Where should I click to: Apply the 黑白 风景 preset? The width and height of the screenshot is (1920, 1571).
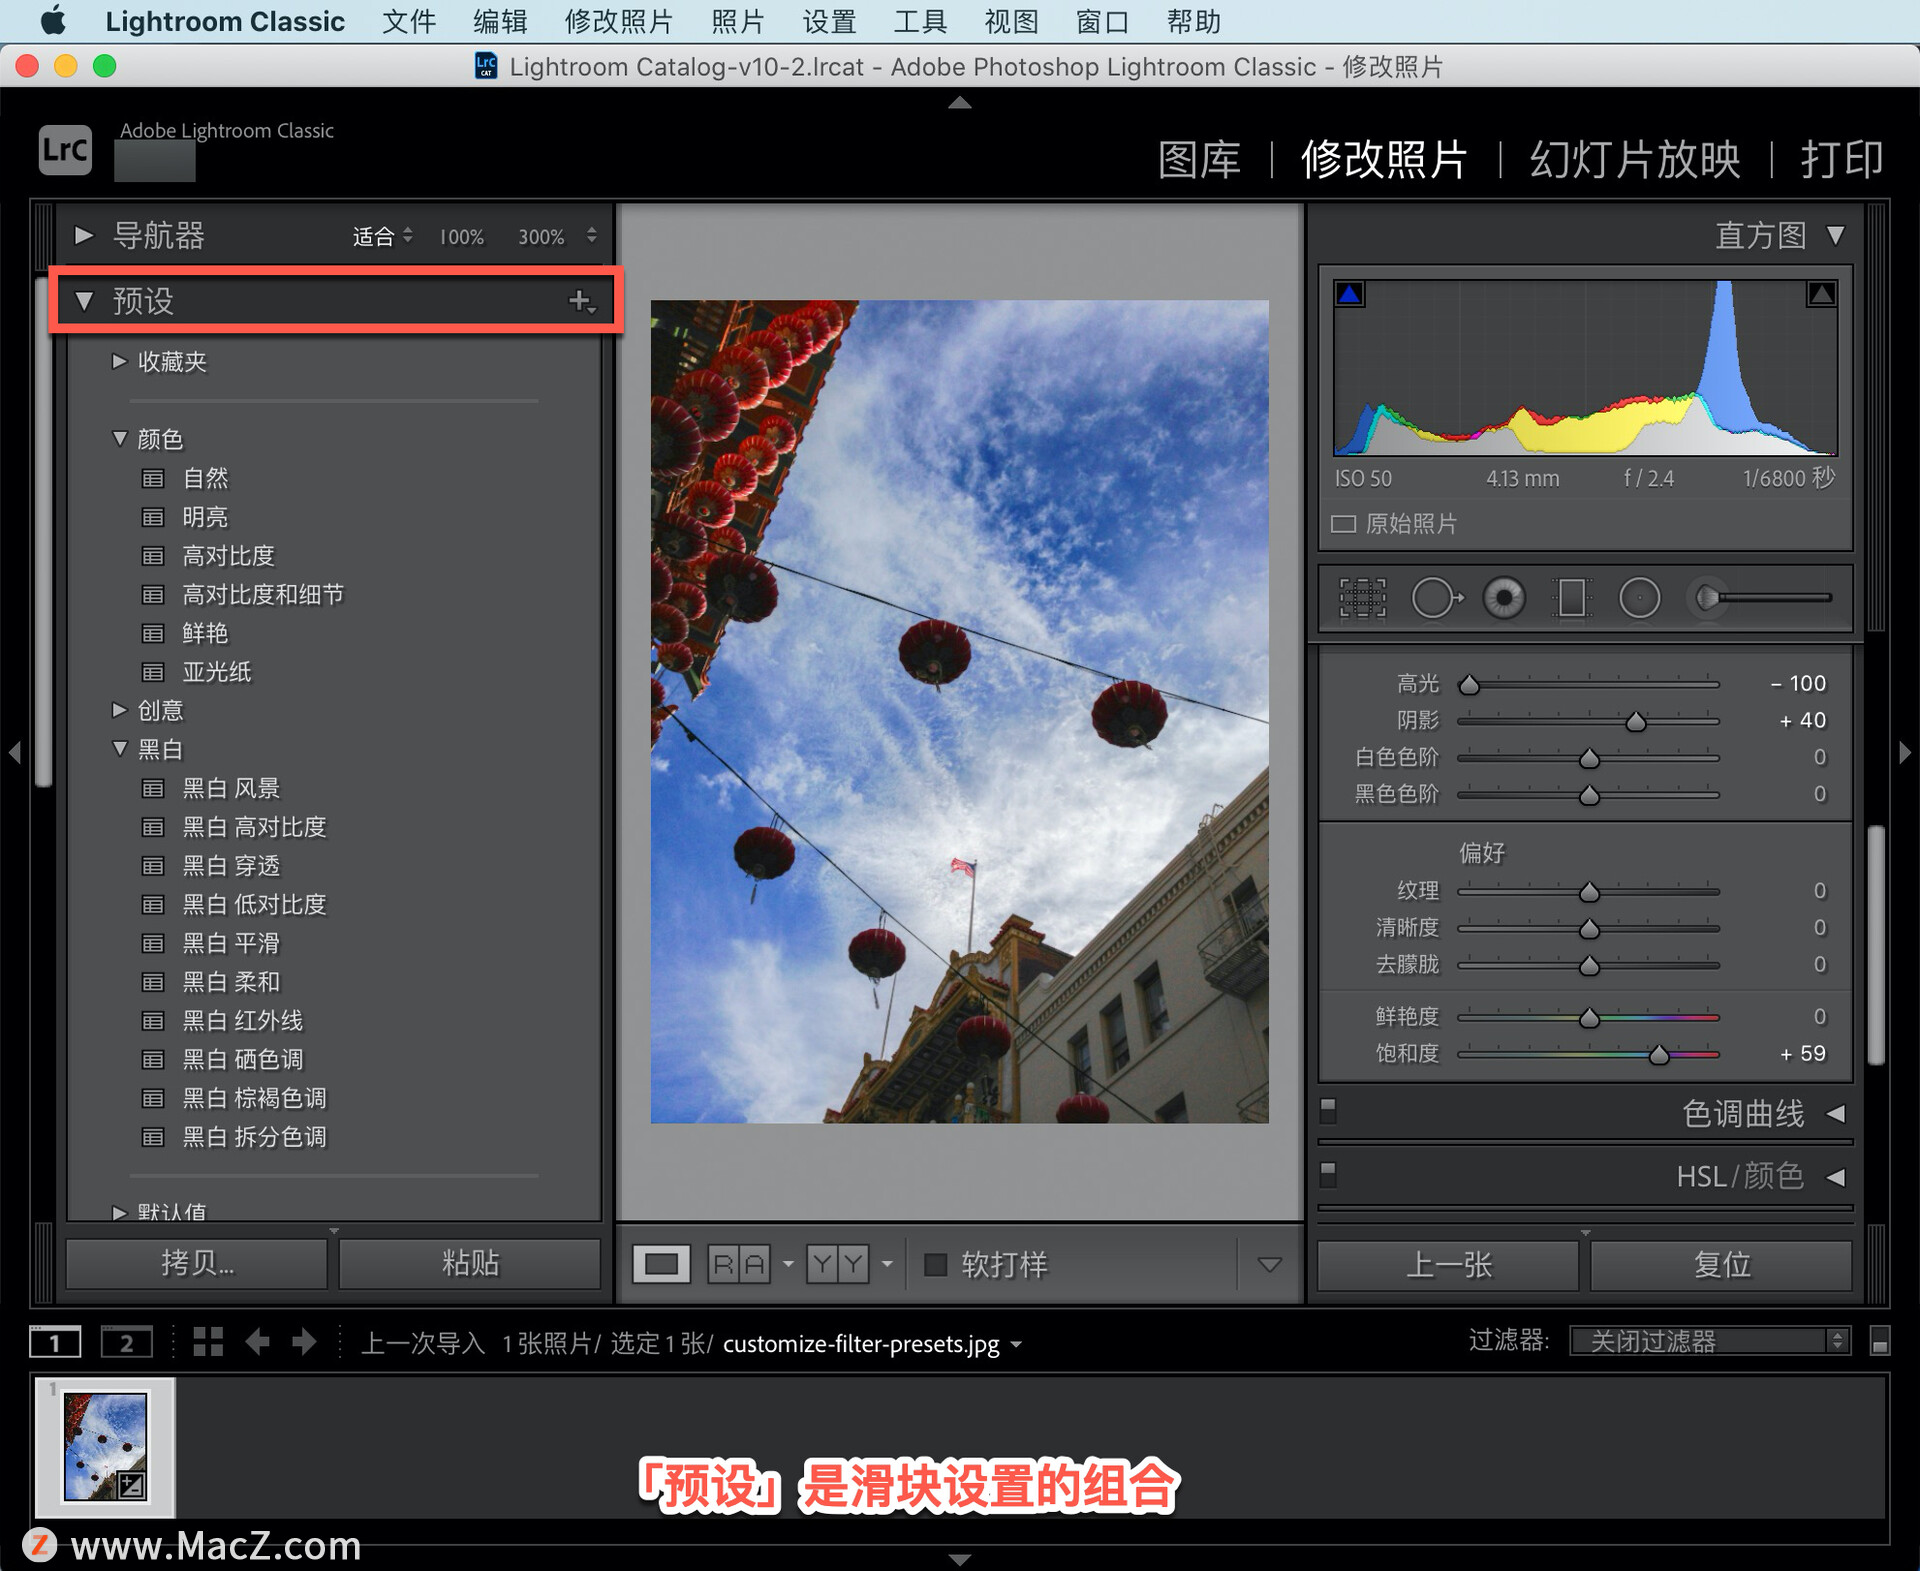231,789
